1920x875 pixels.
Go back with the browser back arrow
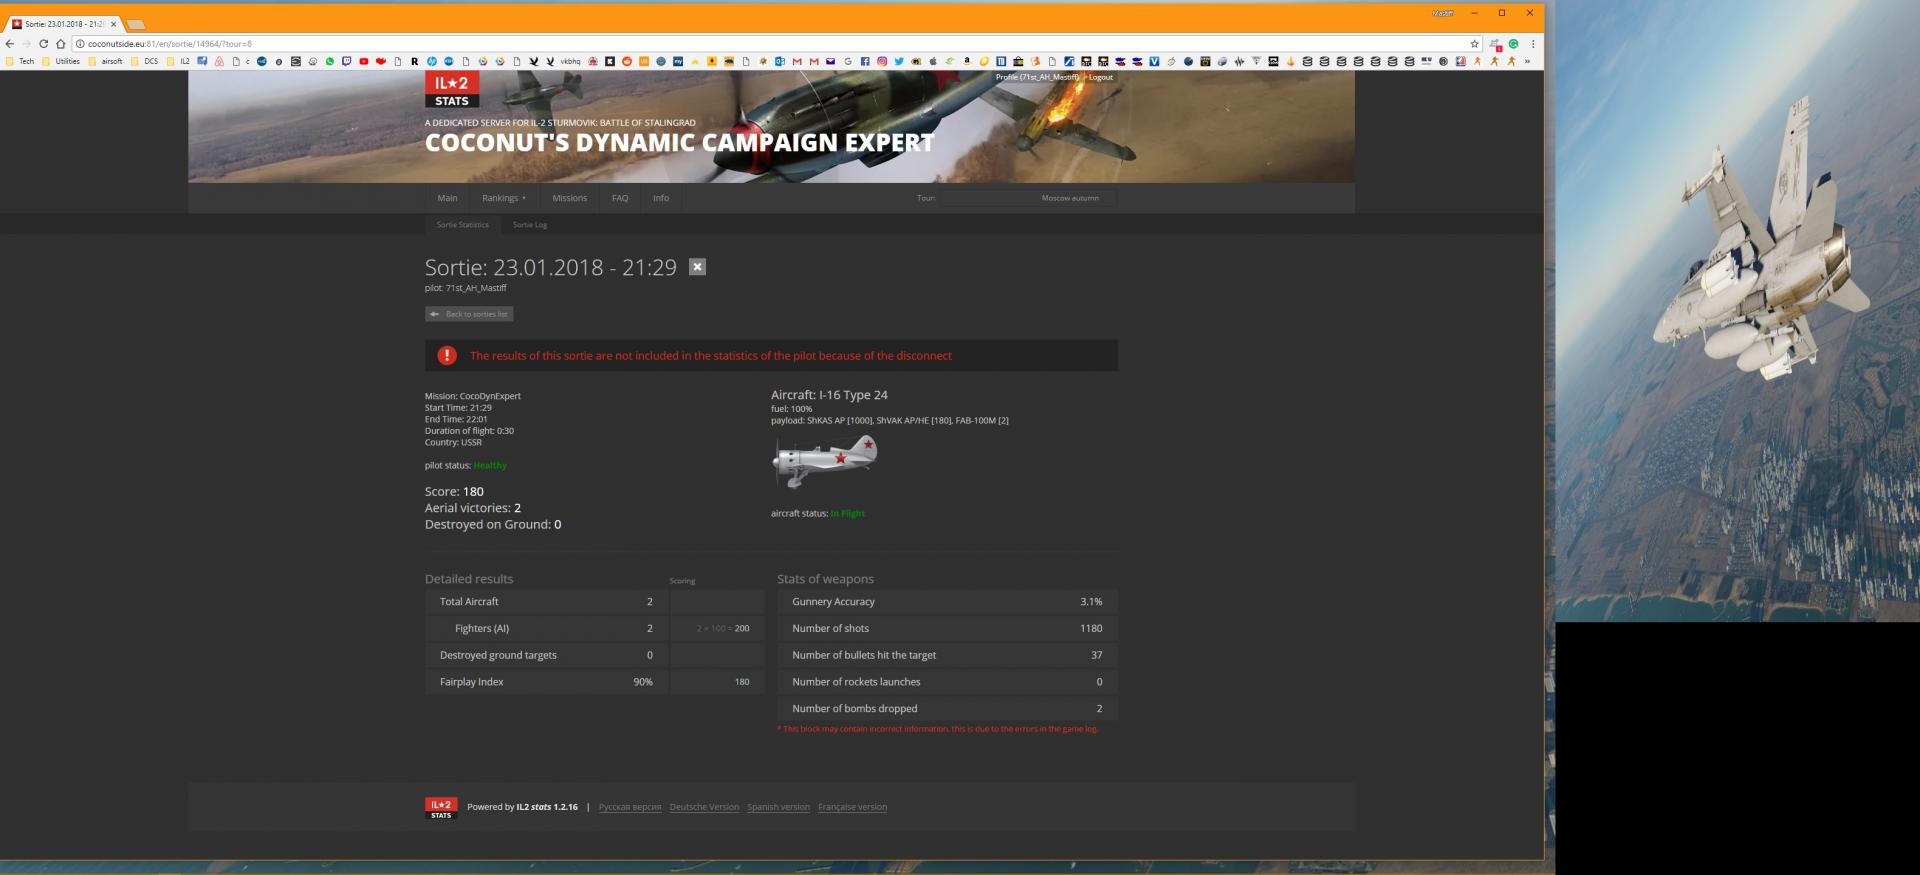point(10,44)
